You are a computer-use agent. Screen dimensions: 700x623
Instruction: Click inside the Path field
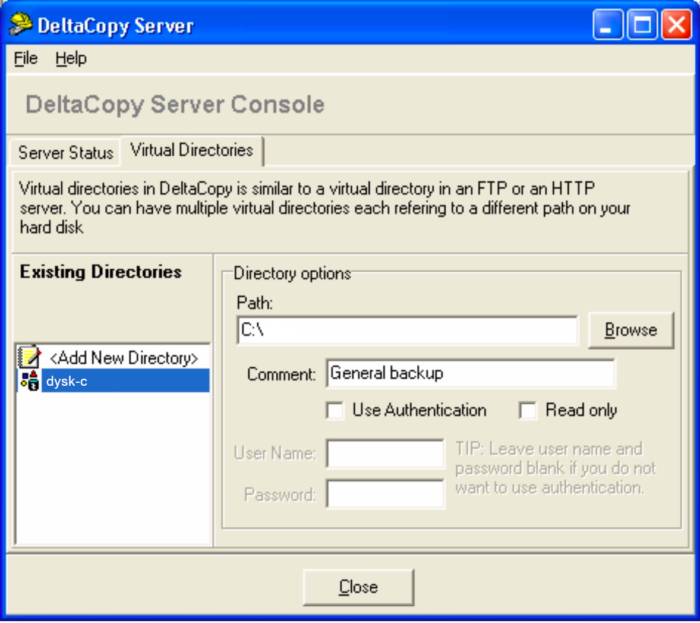(x=407, y=330)
